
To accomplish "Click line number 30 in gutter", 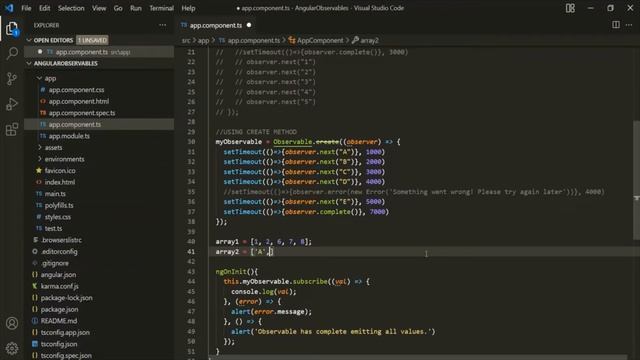I will point(191,142).
